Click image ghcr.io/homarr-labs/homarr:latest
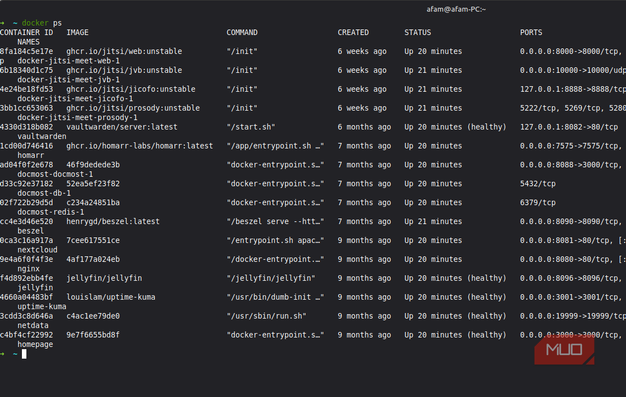 coord(140,146)
